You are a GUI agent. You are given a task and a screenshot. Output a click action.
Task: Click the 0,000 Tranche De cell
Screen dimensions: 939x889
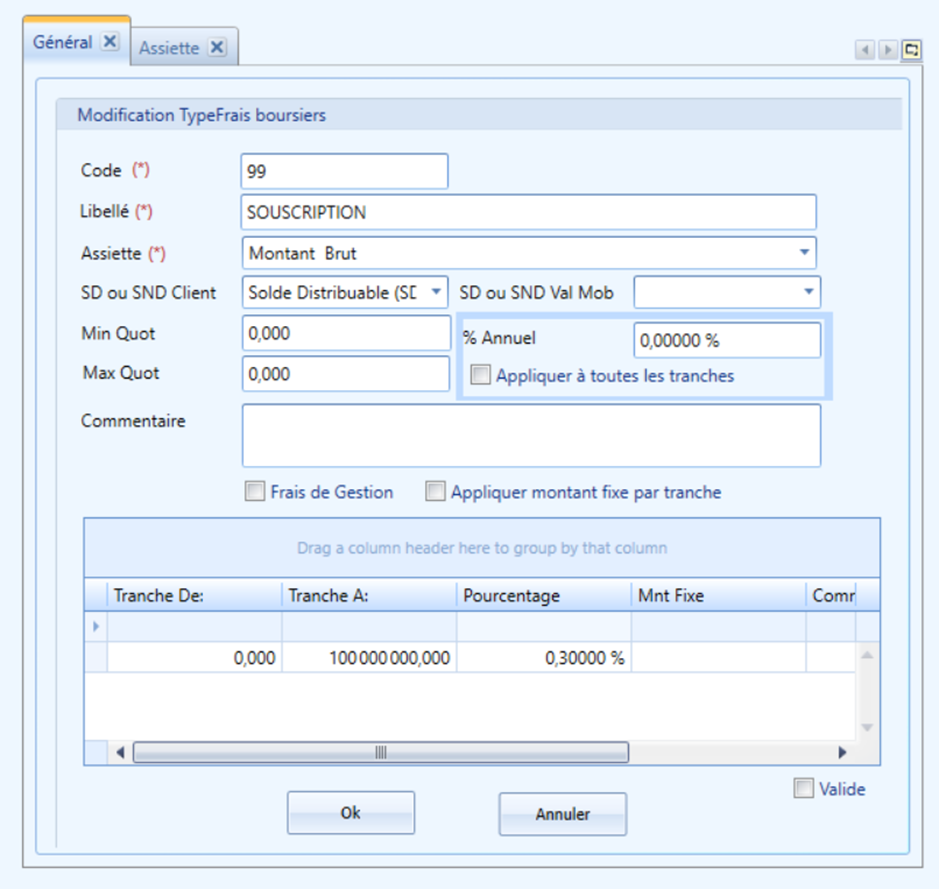(x=195, y=657)
